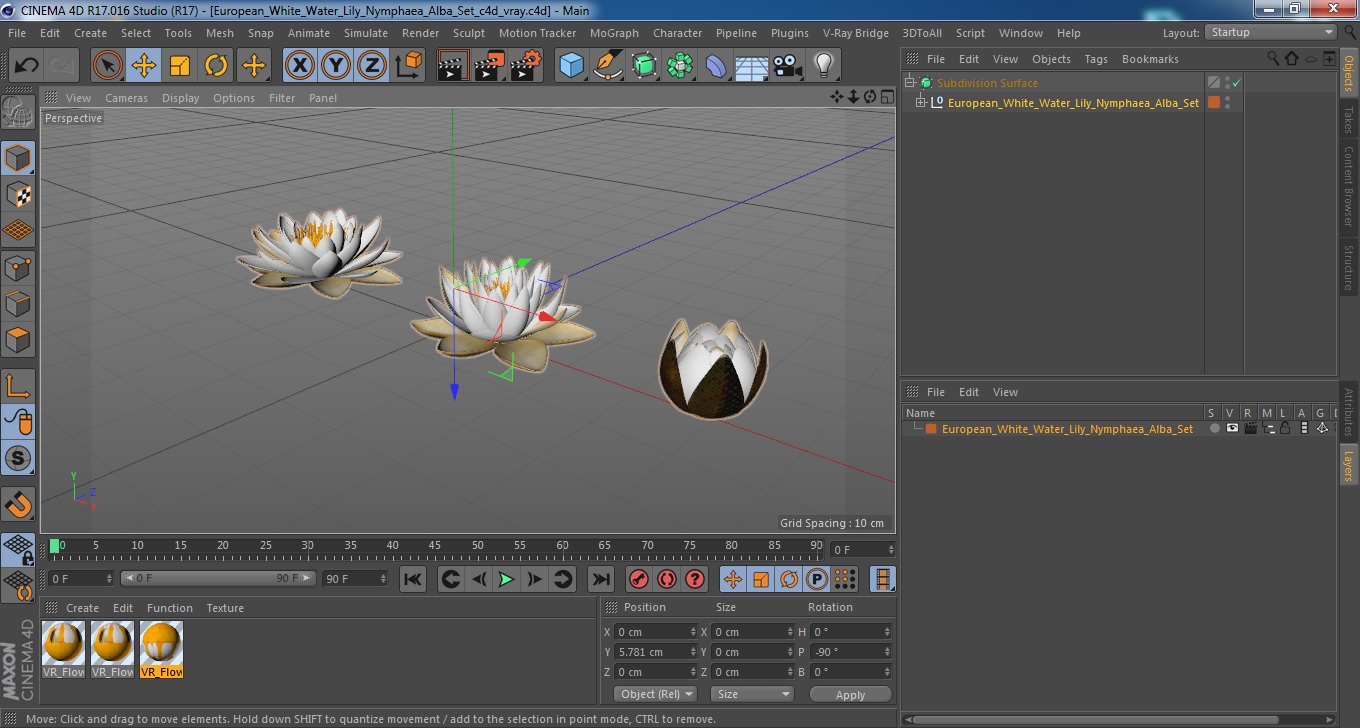Open viewport Cameras menu
Image resolution: width=1360 pixels, height=728 pixels.
(126, 98)
